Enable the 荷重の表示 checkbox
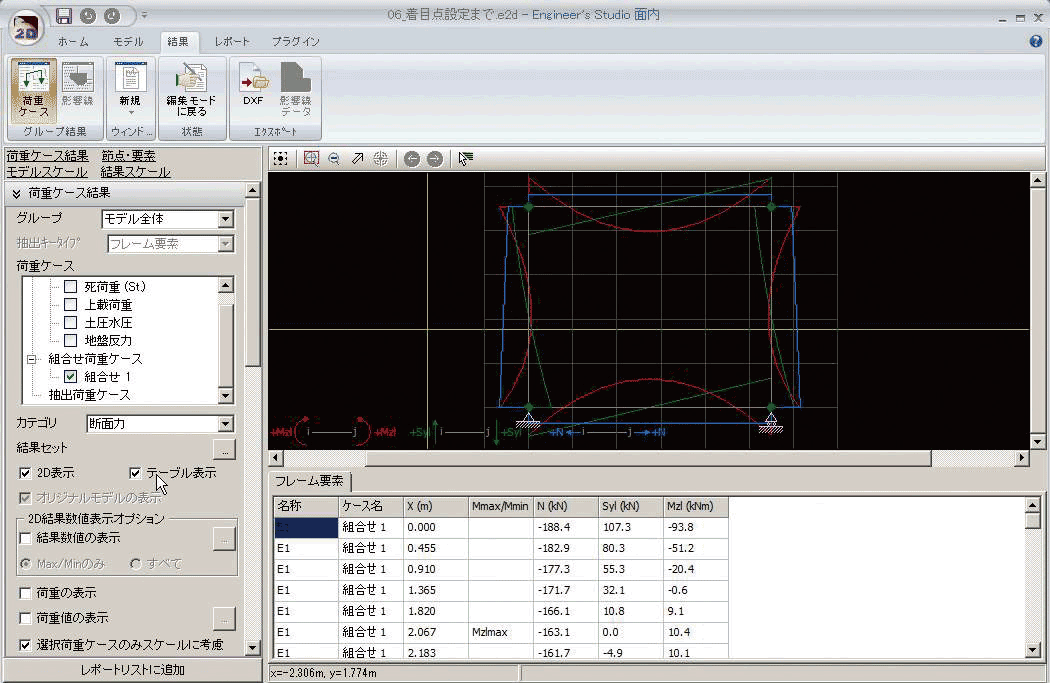This screenshot has width=1050, height=683. click(x=25, y=593)
